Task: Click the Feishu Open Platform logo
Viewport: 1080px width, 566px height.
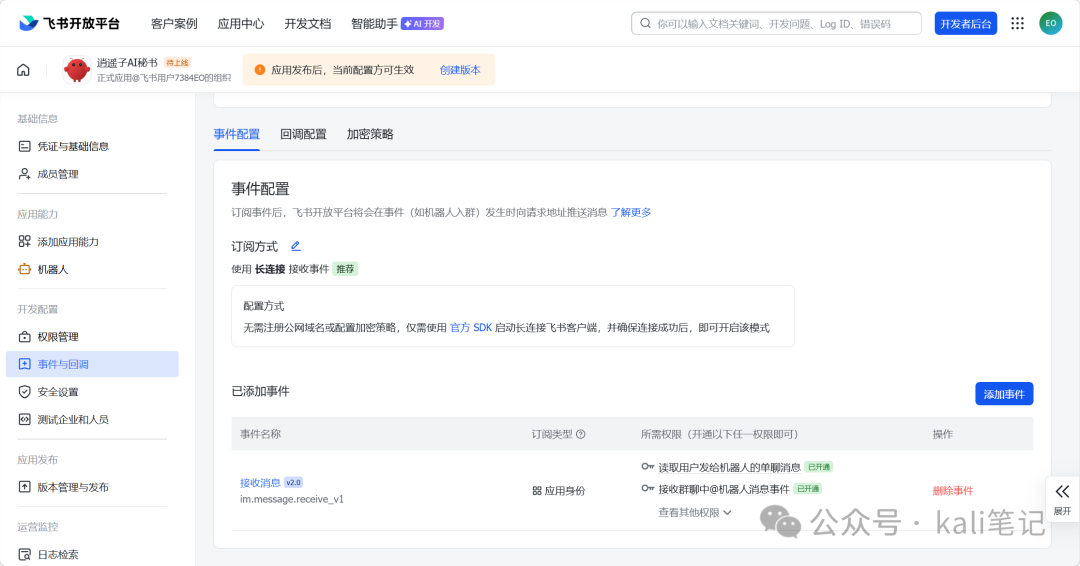Action: tap(69, 23)
